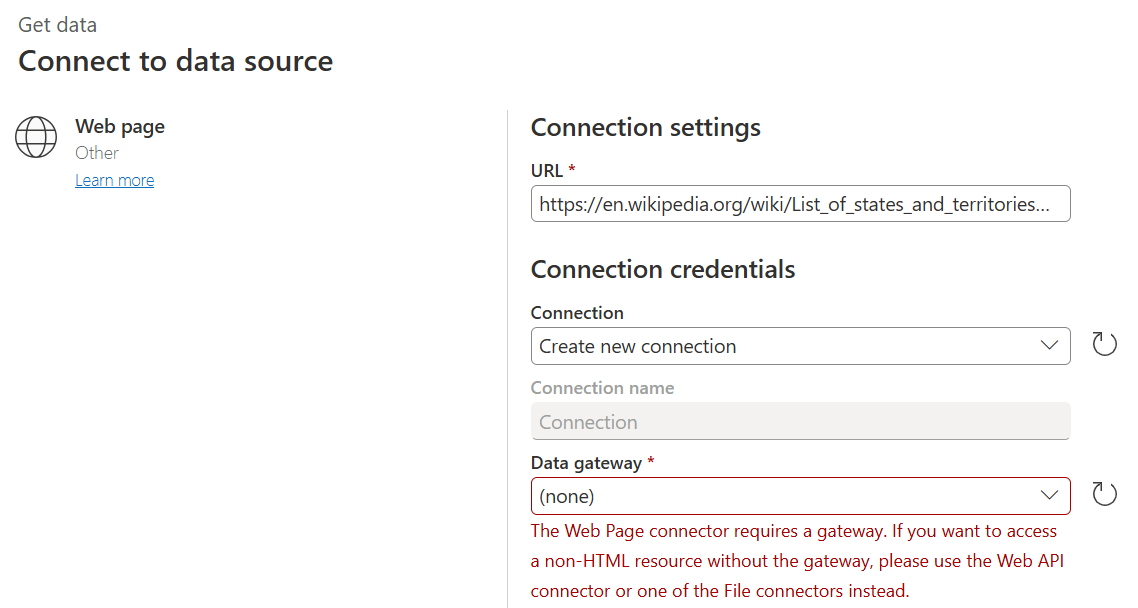Expand the chevron on the Data gateway combo box

[1049, 495]
